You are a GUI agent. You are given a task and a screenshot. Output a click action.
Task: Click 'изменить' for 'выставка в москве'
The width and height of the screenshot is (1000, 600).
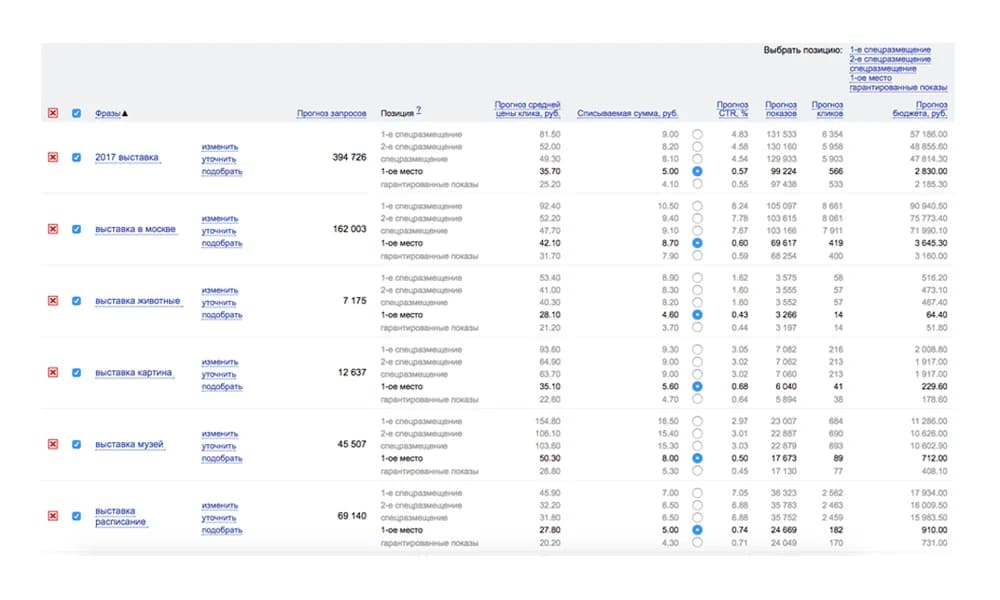(220, 219)
